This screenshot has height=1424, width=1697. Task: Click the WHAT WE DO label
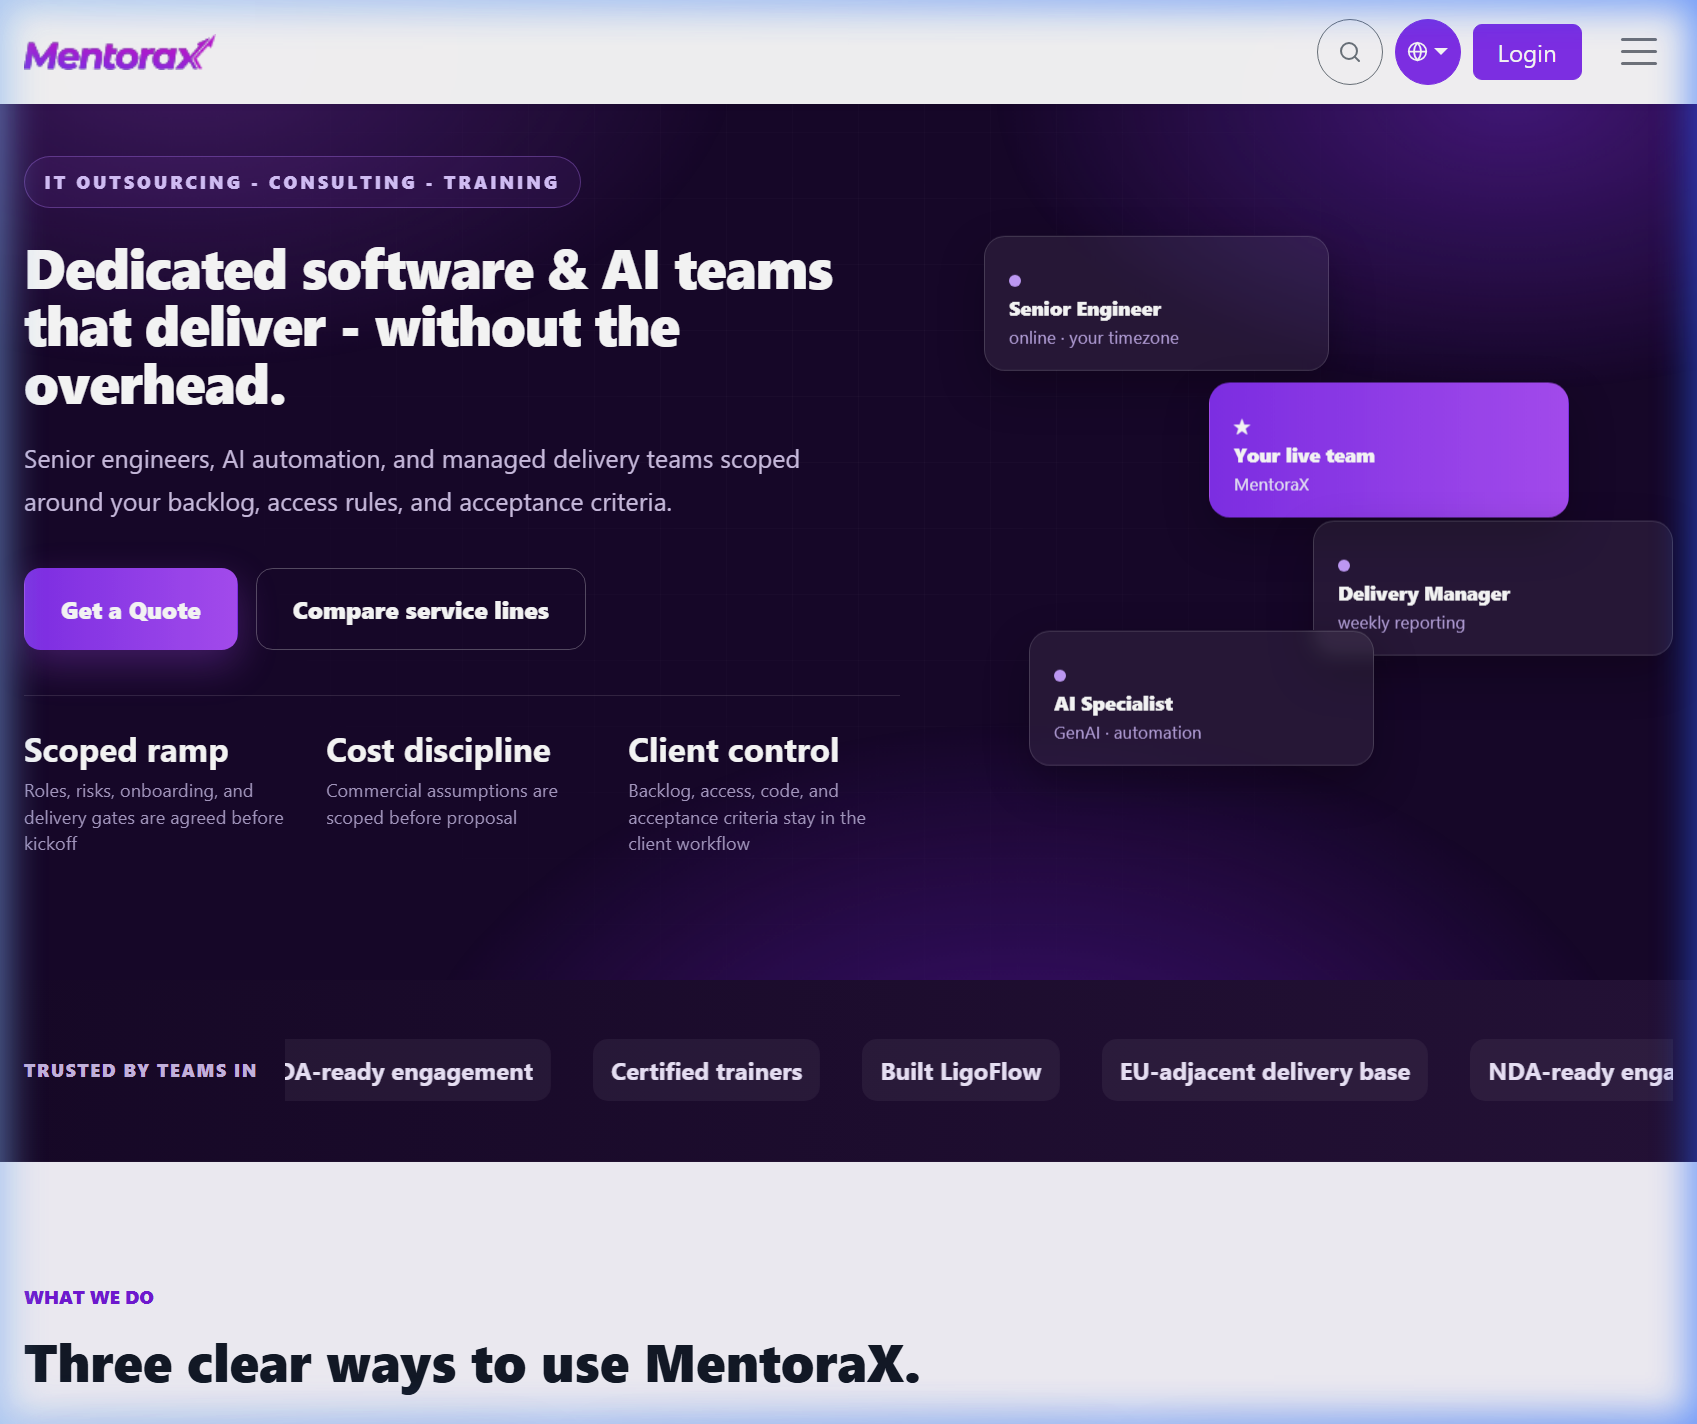click(89, 1297)
